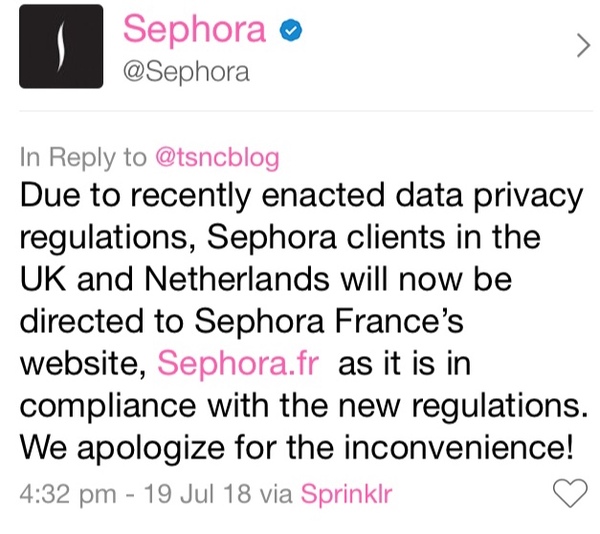Tap the tweet's first line of text
Screen dimensions: 600x534
(300, 196)
